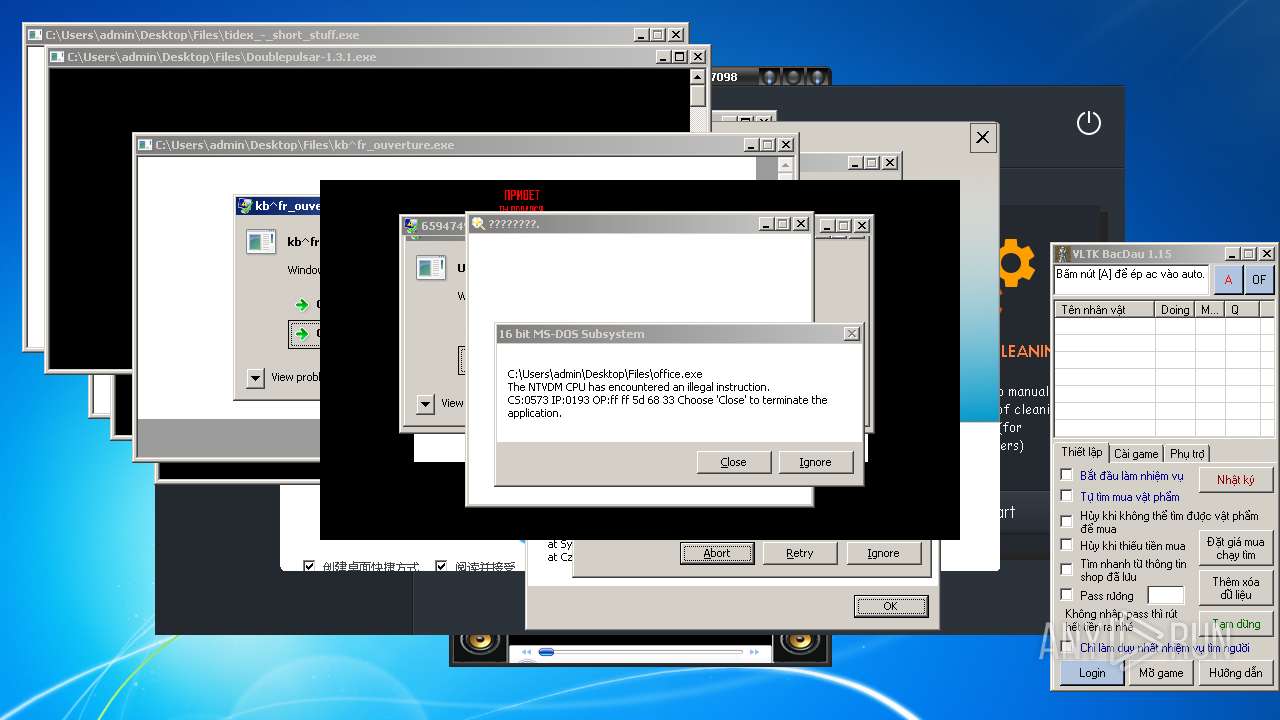This screenshot has width=1280, height=720.
Task: Click Doublepulsar console scrollbar up arrow
Action: pos(698,76)
